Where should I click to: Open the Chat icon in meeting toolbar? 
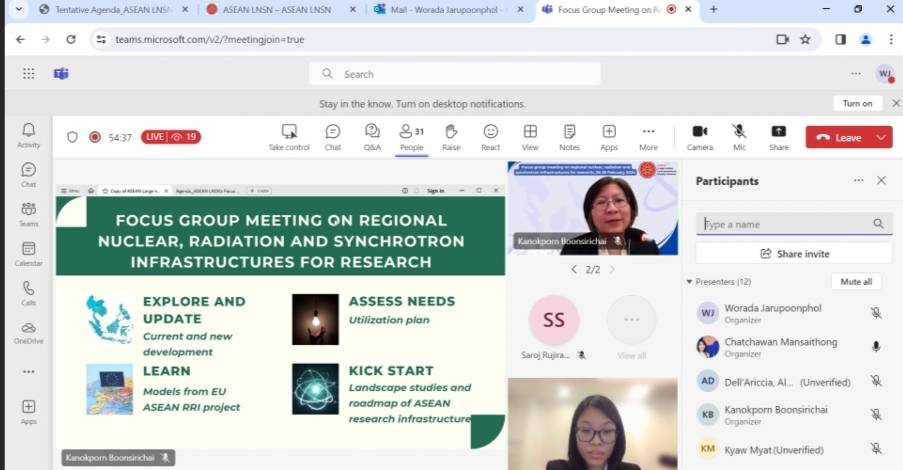pos(332,136)
